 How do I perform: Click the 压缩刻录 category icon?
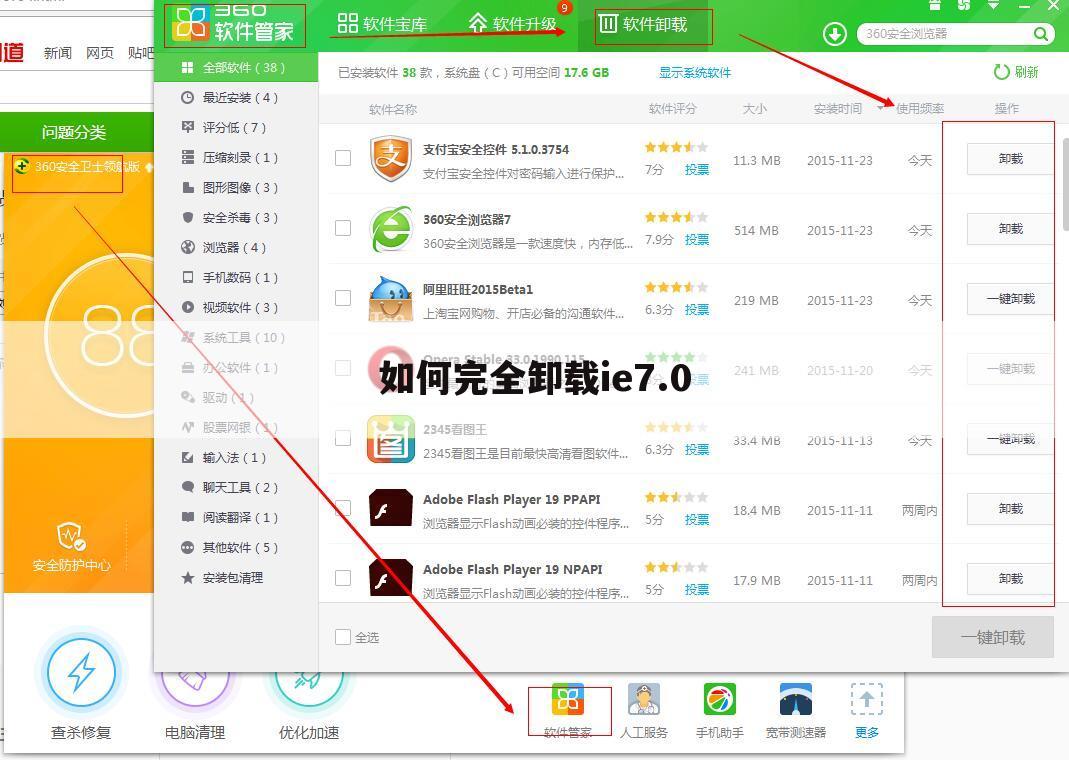[188, 157]
